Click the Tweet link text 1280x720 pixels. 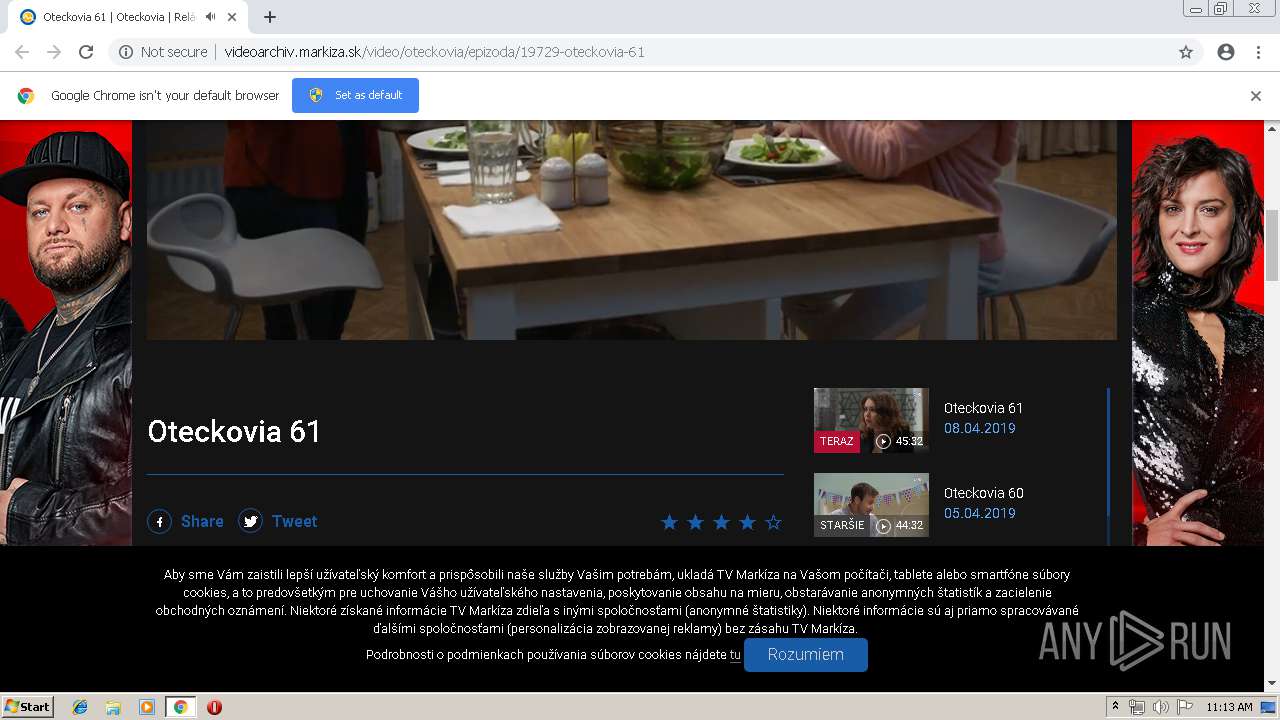[294, 521]
